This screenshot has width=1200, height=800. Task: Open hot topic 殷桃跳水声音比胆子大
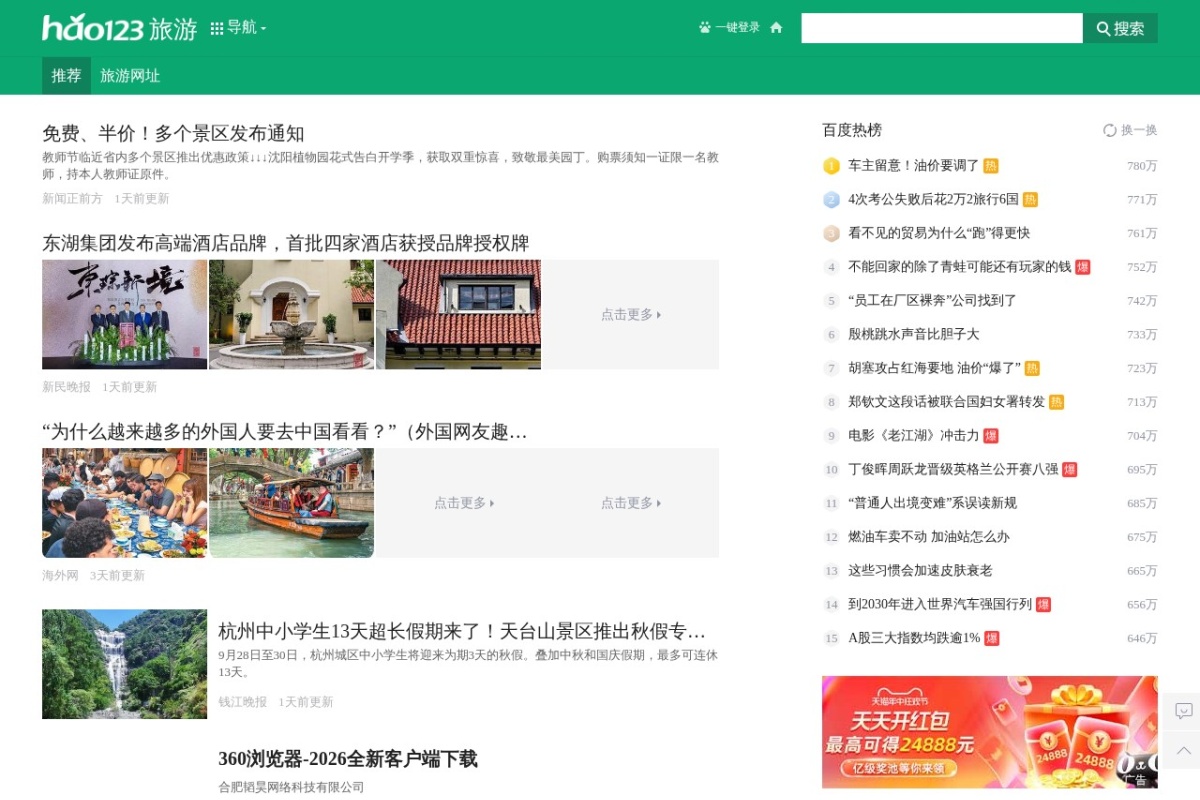[914, 334]
